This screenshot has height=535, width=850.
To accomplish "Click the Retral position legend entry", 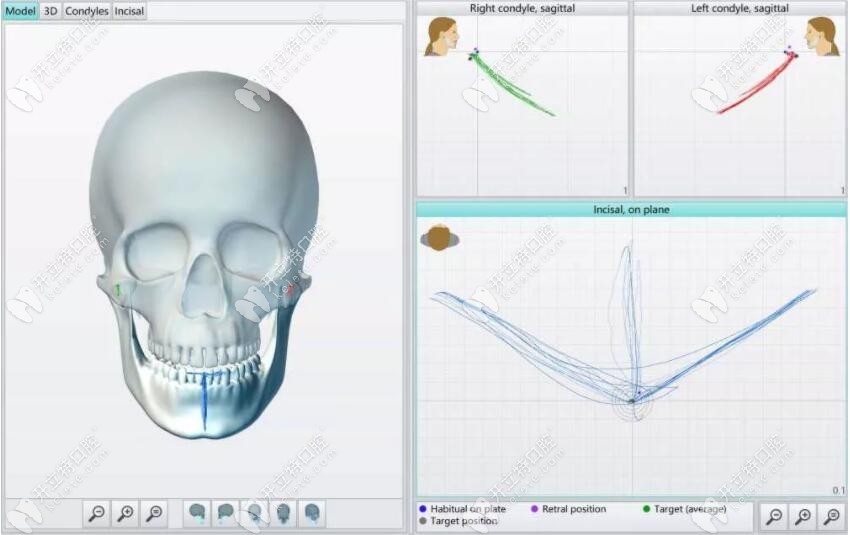I will coord(573,509).
